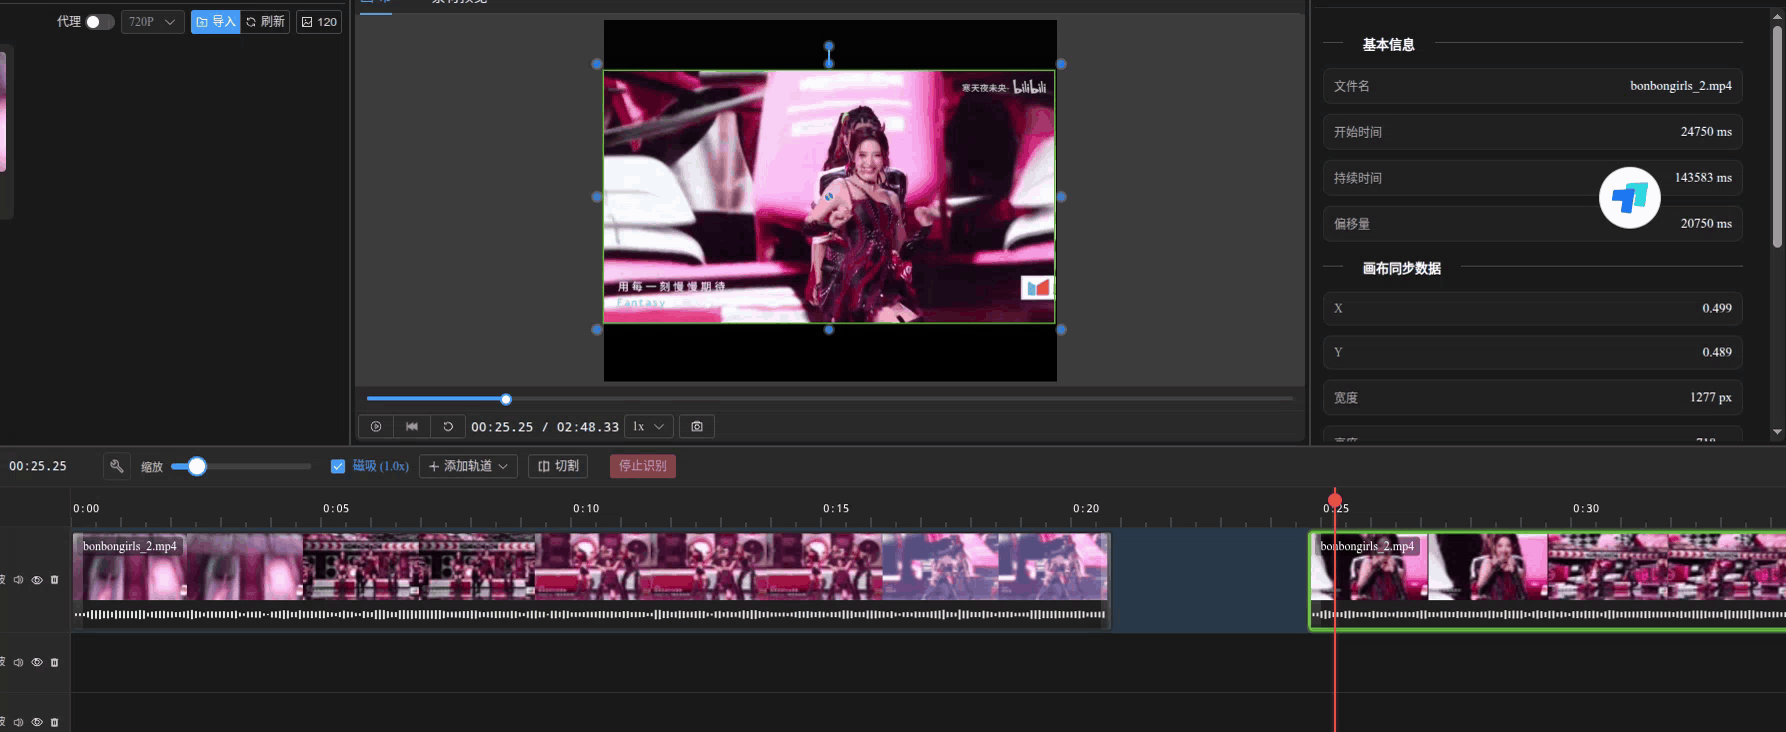Screen dimensions: 1786x732
Task: Take a snapshot with the camera icon
Action: coord(697,427)
